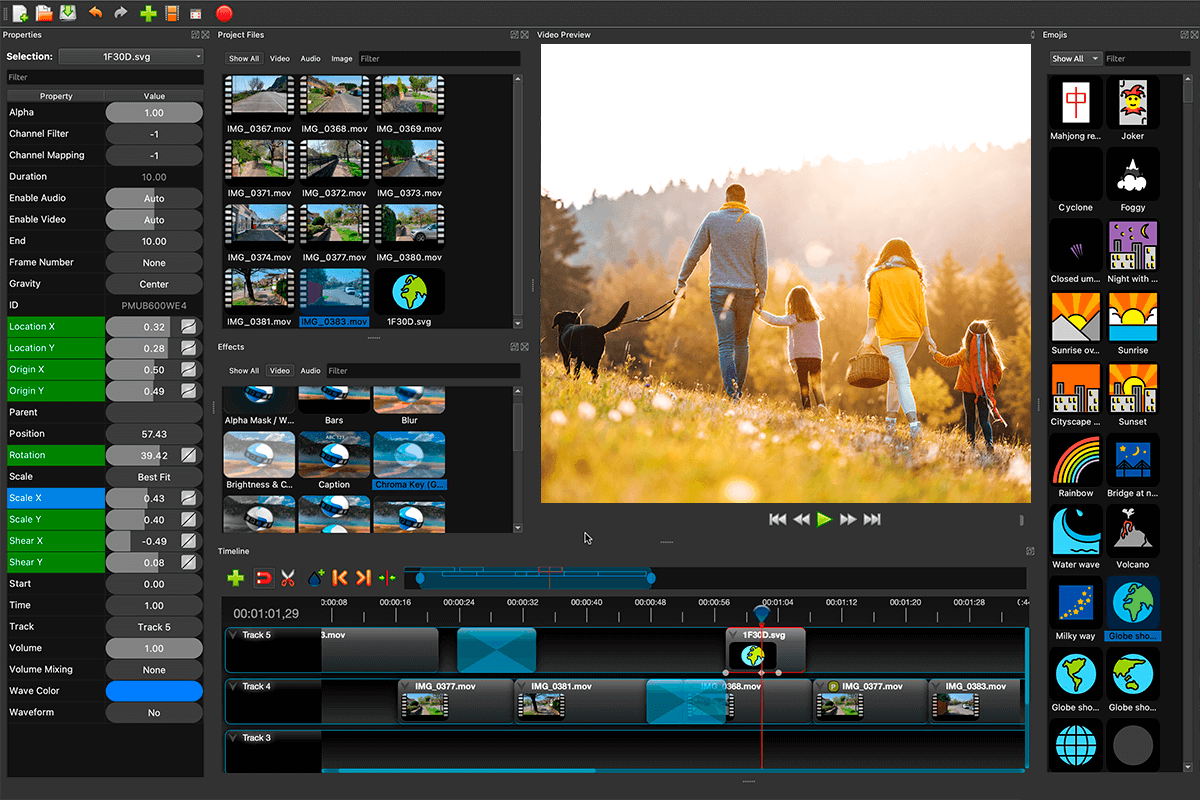Add a new track with the timeline plus icon
Image resolution: width=1200 pixels, height=800 pixels.
point(235,578)
